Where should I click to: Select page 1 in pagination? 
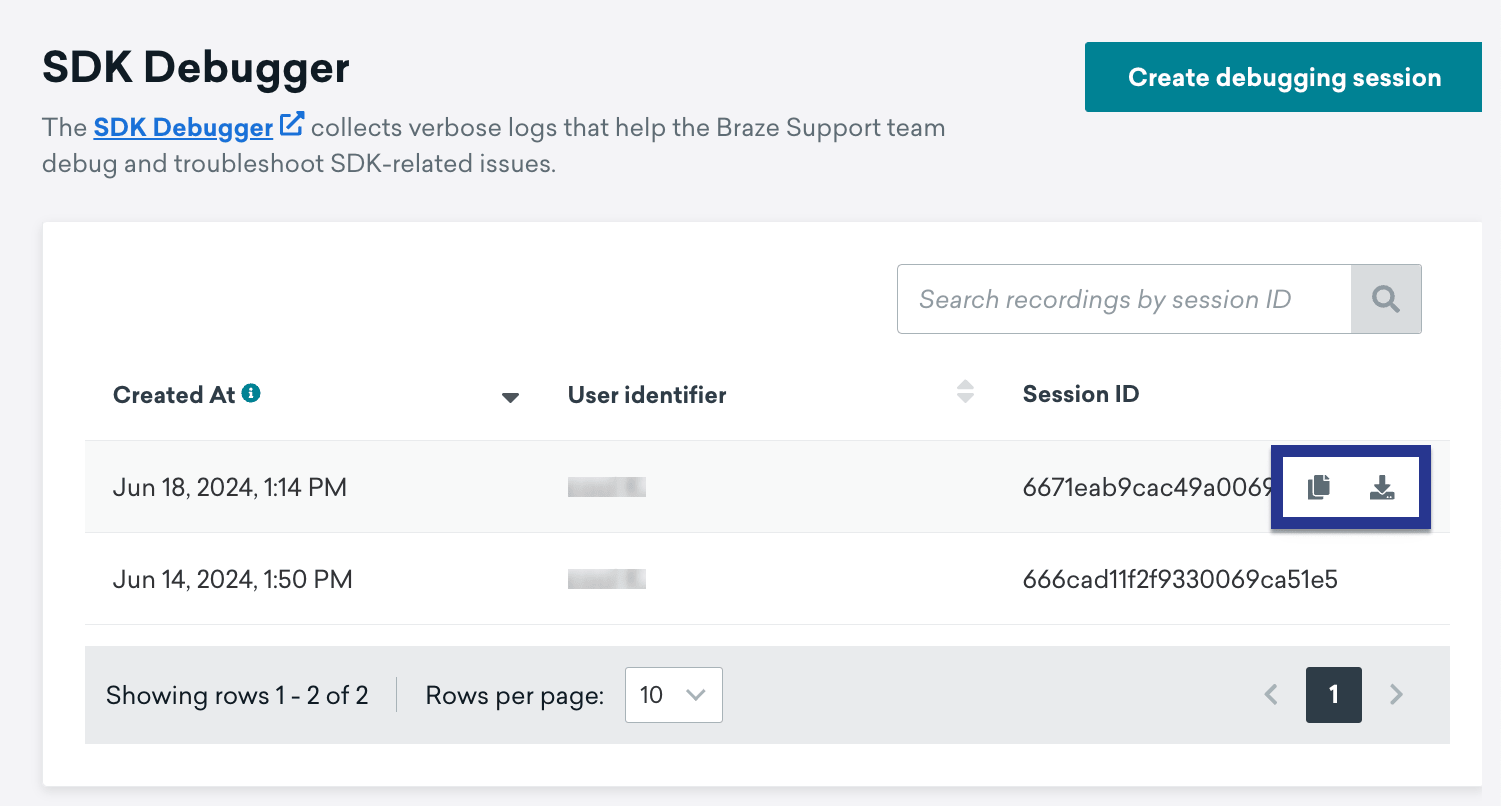[1334, 694]
